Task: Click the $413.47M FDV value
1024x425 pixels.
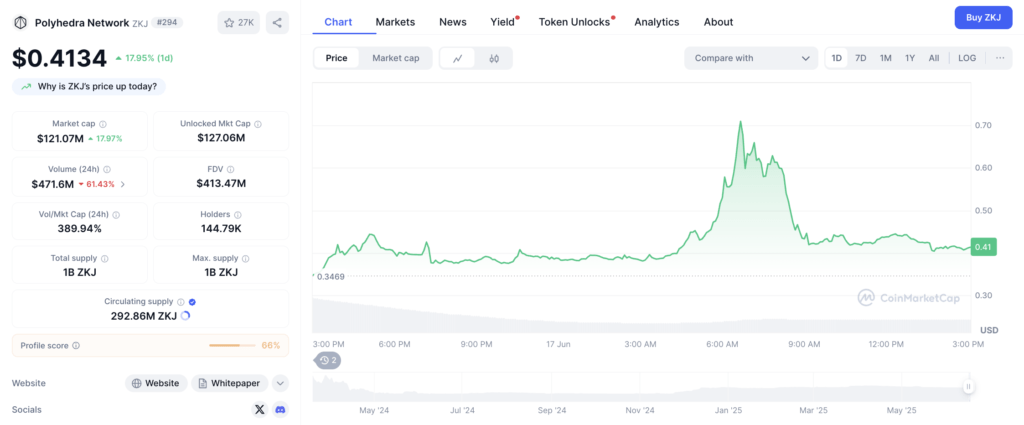Action: [x=221, y=183]
